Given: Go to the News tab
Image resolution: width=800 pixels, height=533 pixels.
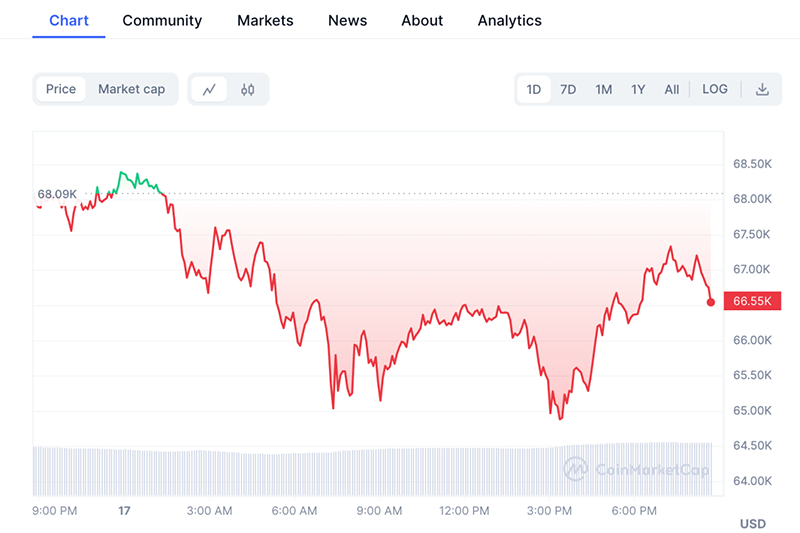Looking at the screenshot, I should [347, 20].
